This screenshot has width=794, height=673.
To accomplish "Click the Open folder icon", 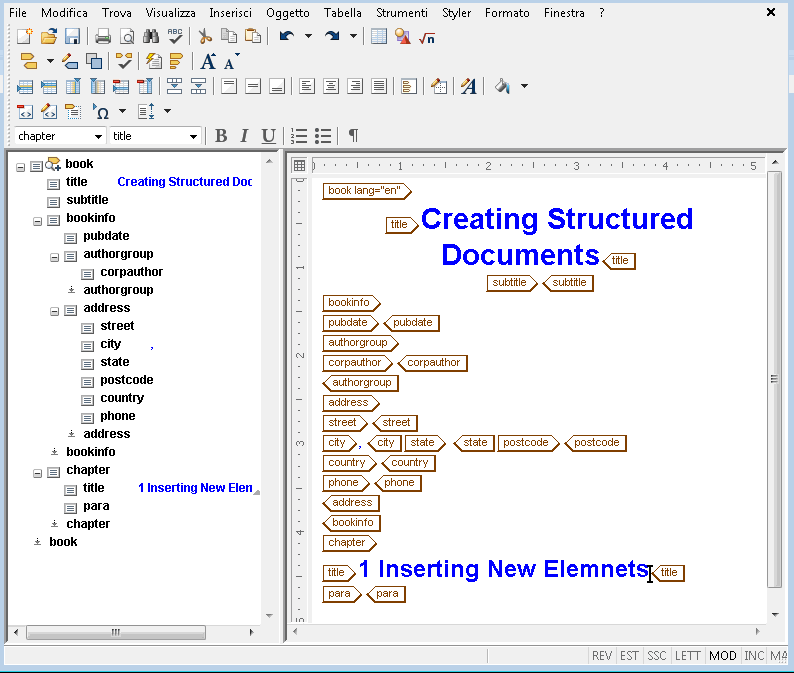I will [x=49, y=36].
